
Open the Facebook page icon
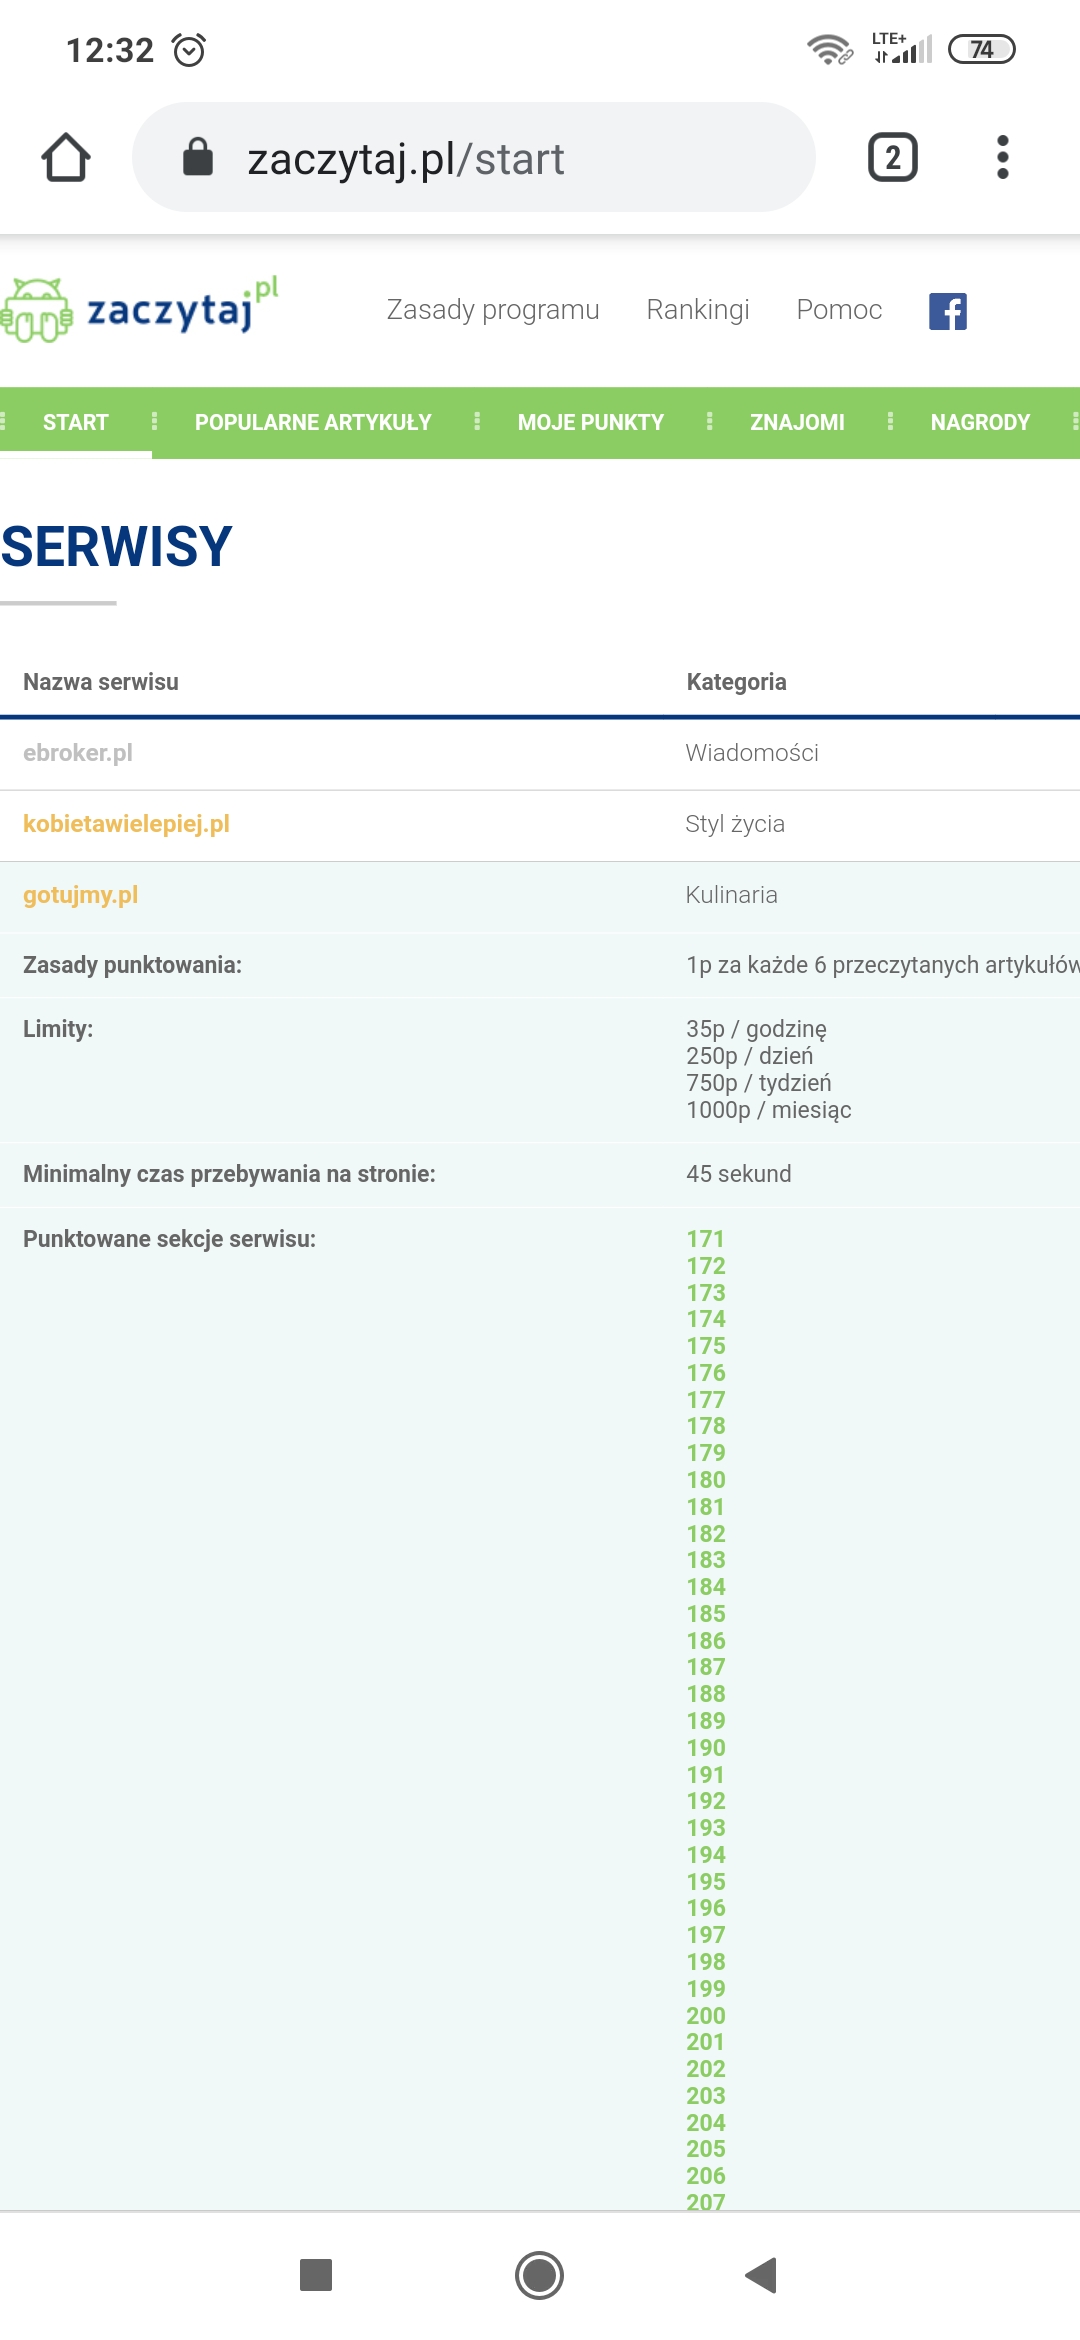(x=948, y=311)
